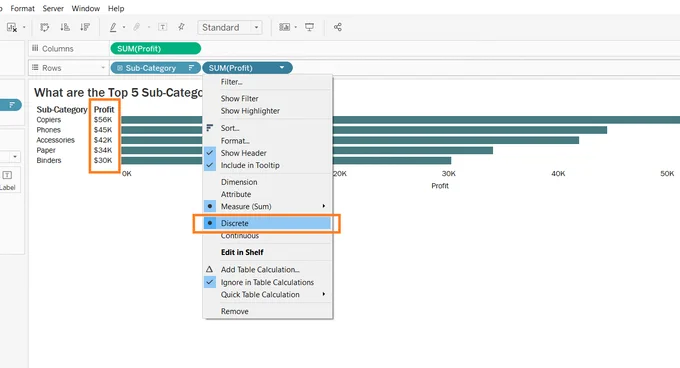Click the worksheet title text
The image size is (680, 368).
pyautogui.click(x=118, y=92)
